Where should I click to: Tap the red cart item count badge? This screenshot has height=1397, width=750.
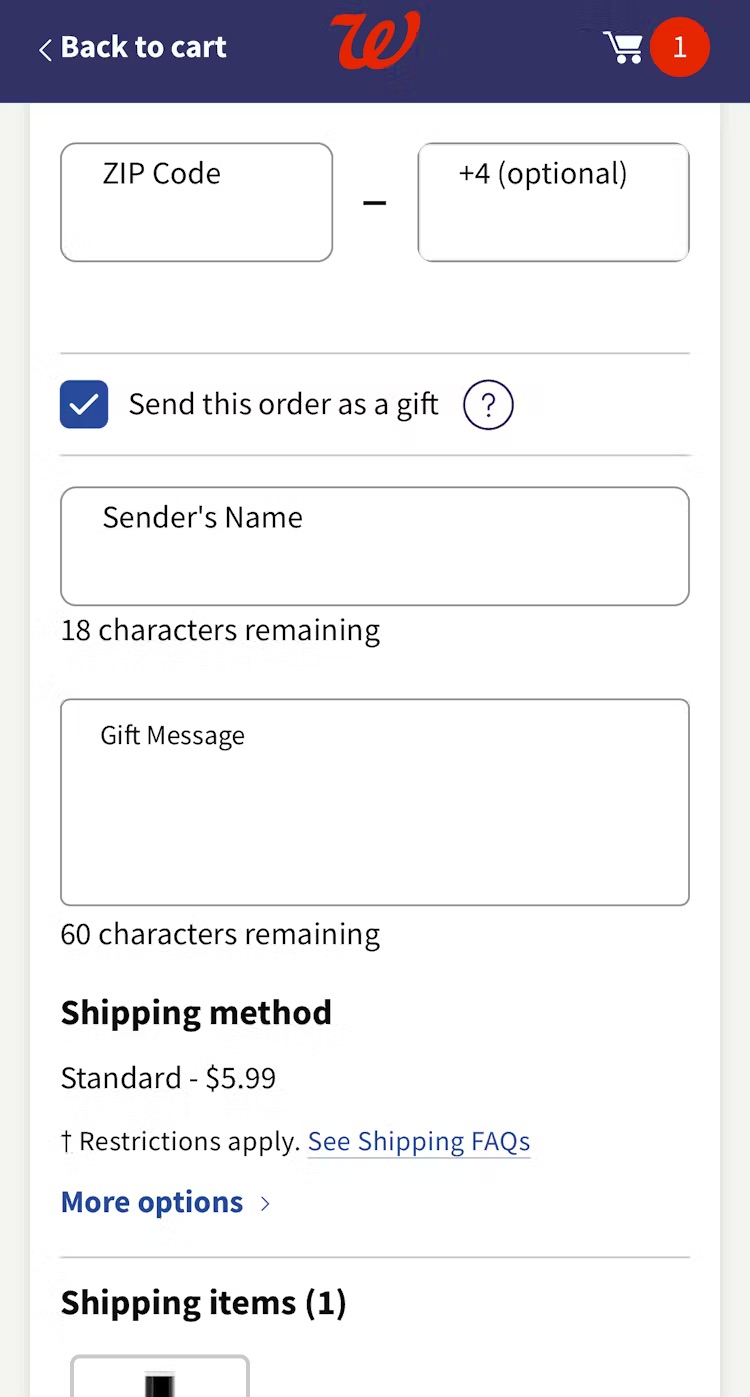point(680,47)
